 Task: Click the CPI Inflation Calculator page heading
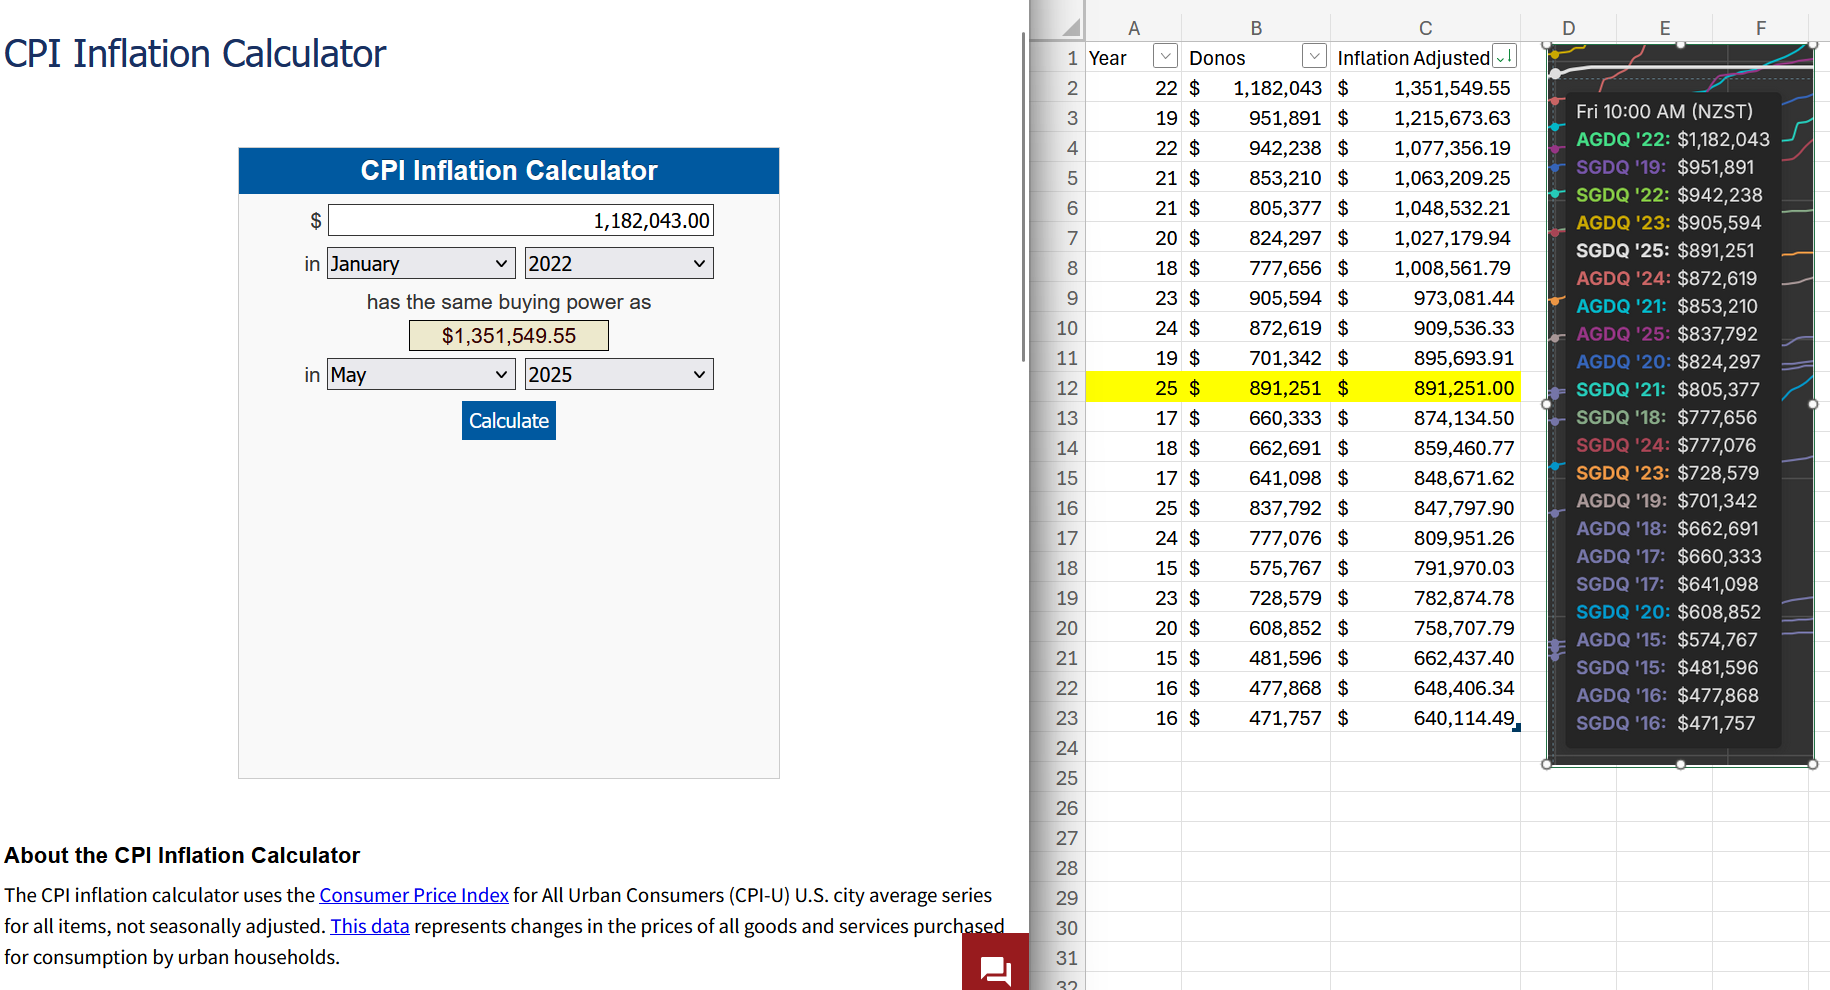(x=195, y=54)
